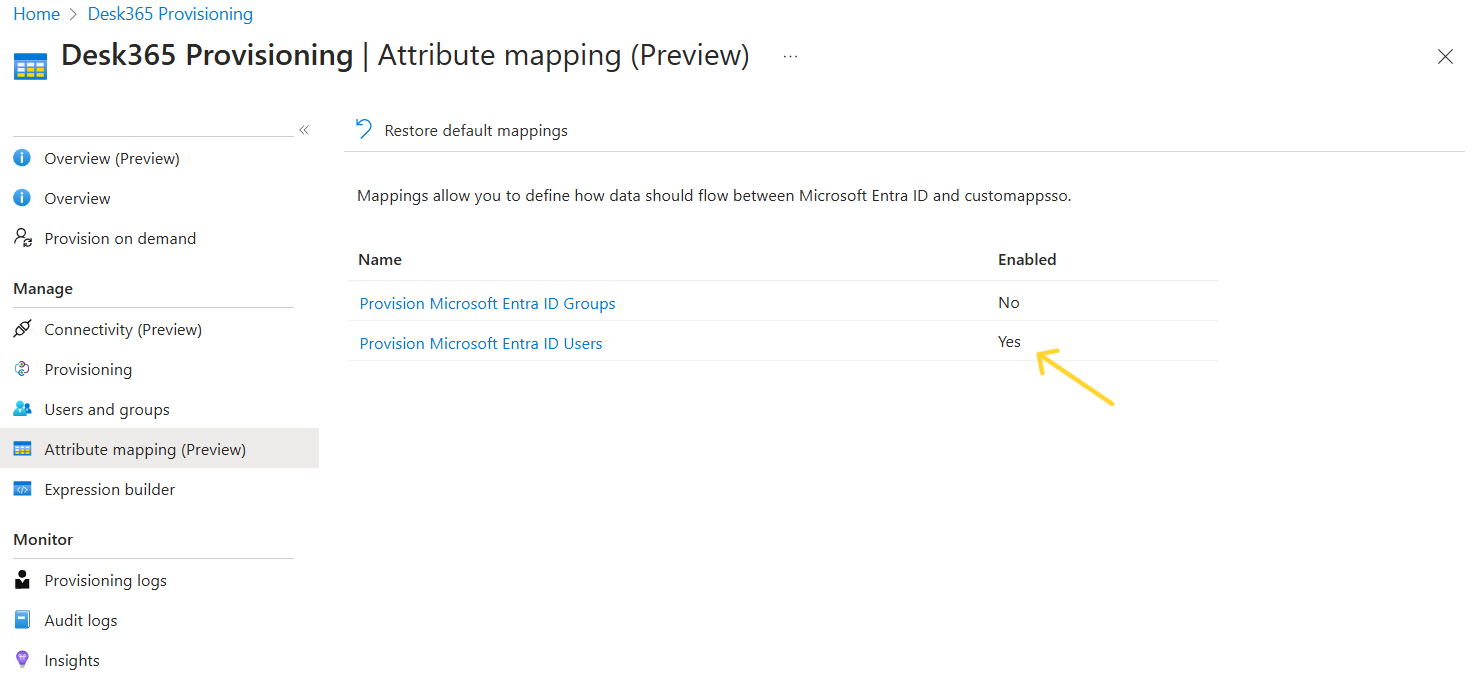This screenshot has height=682, width=1473.
Task: Open Provision Microsoft Entra ID Users mapping
Action: coord(480,342)
